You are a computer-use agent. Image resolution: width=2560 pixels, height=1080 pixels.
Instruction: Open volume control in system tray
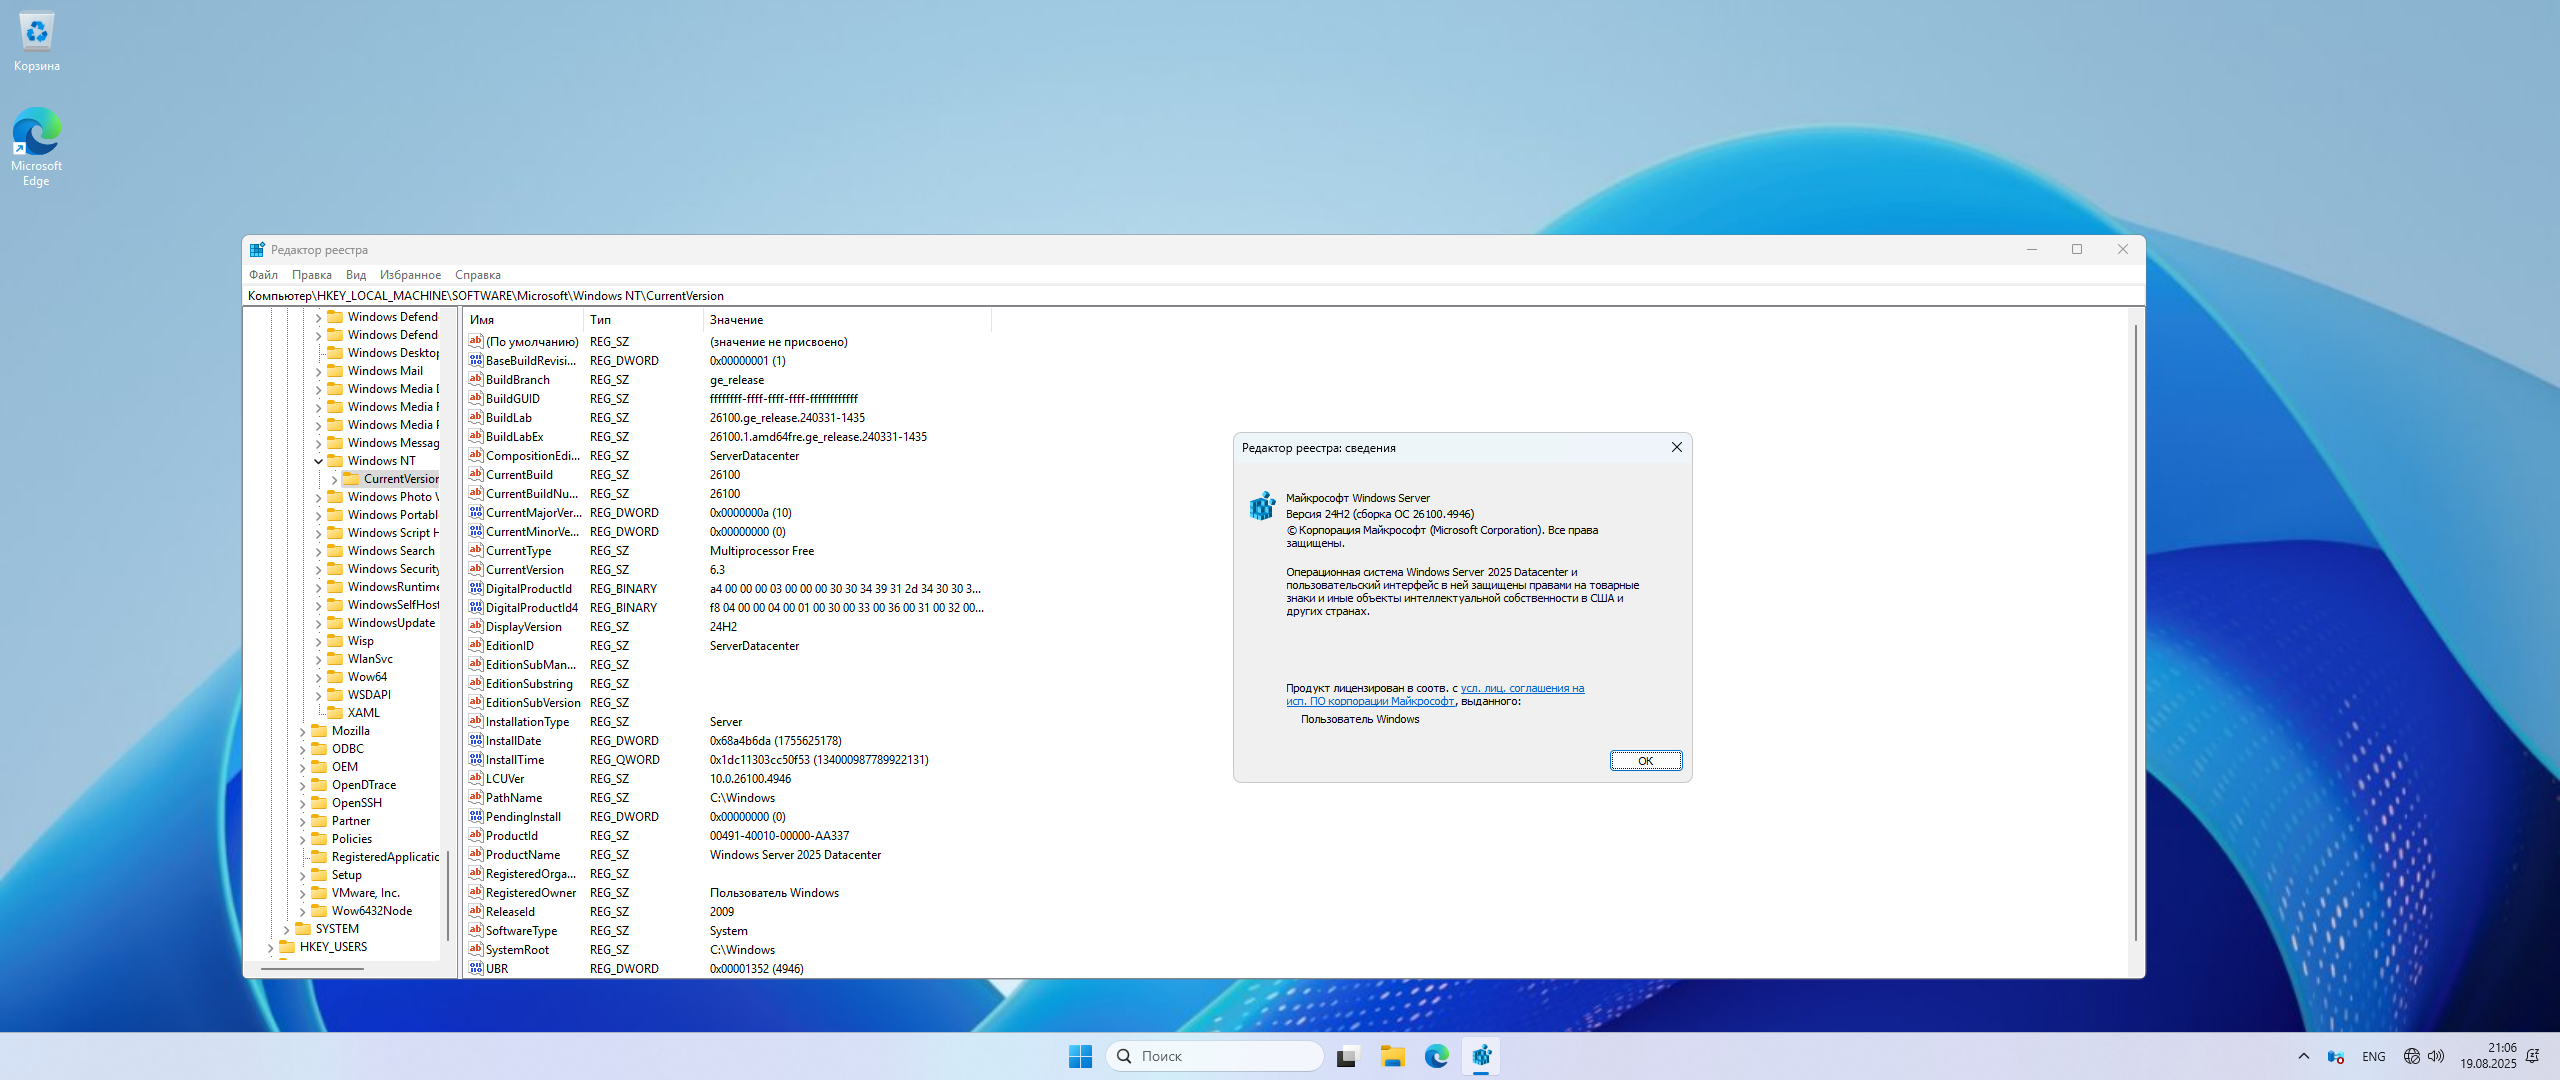(x=2436, y=1056)
